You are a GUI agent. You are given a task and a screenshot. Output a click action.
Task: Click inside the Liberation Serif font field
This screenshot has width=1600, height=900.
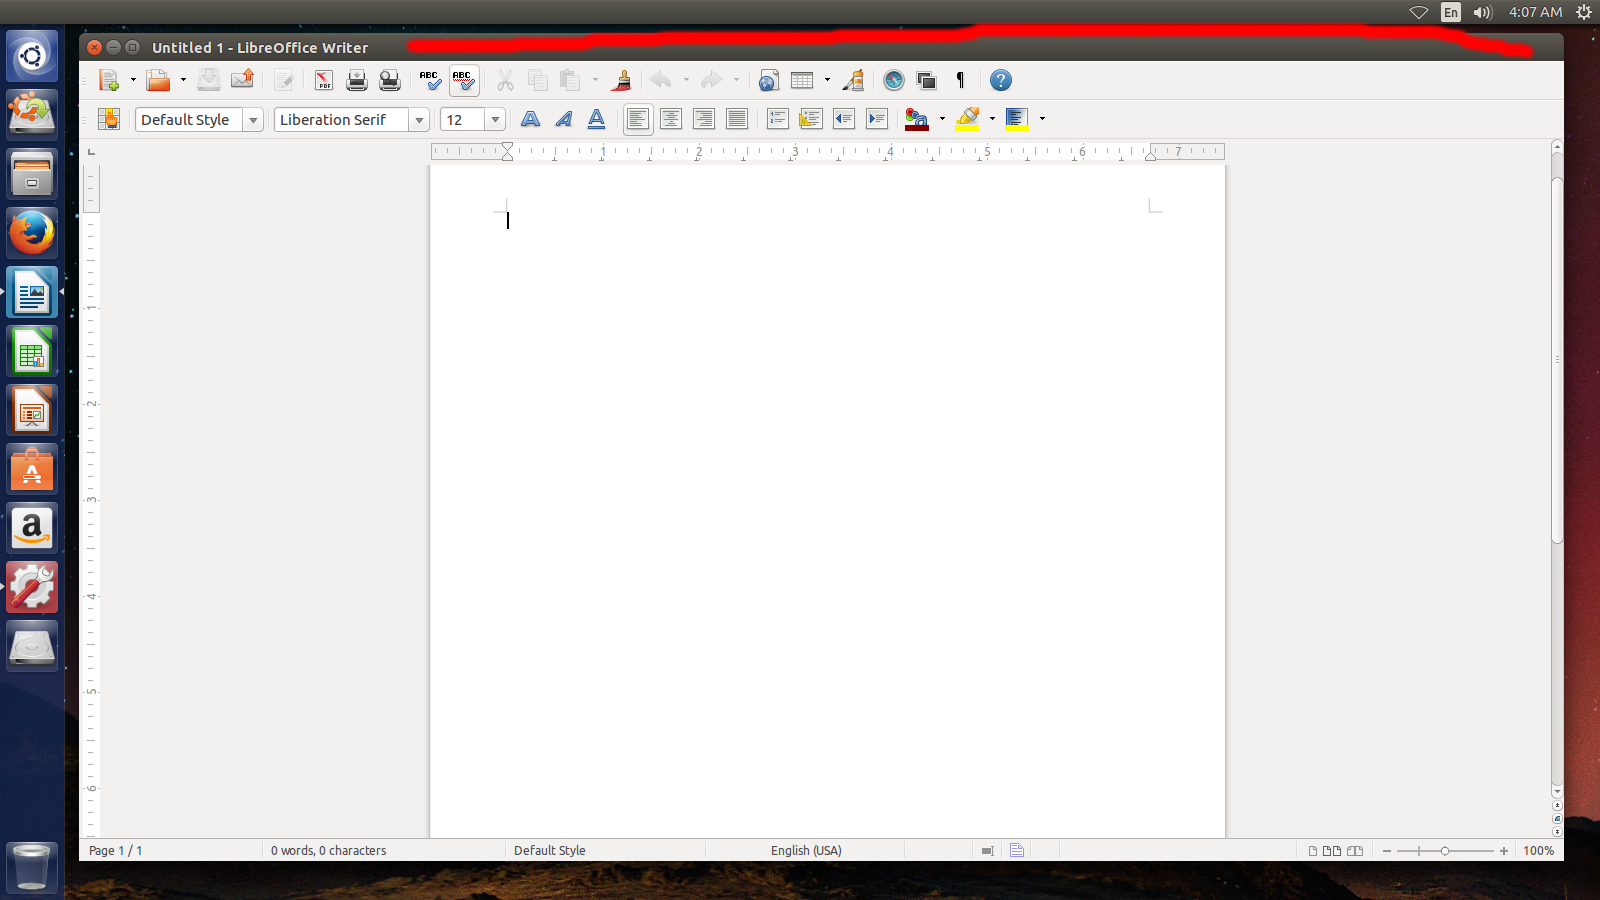pyautogui.click(x=342, y=120)
